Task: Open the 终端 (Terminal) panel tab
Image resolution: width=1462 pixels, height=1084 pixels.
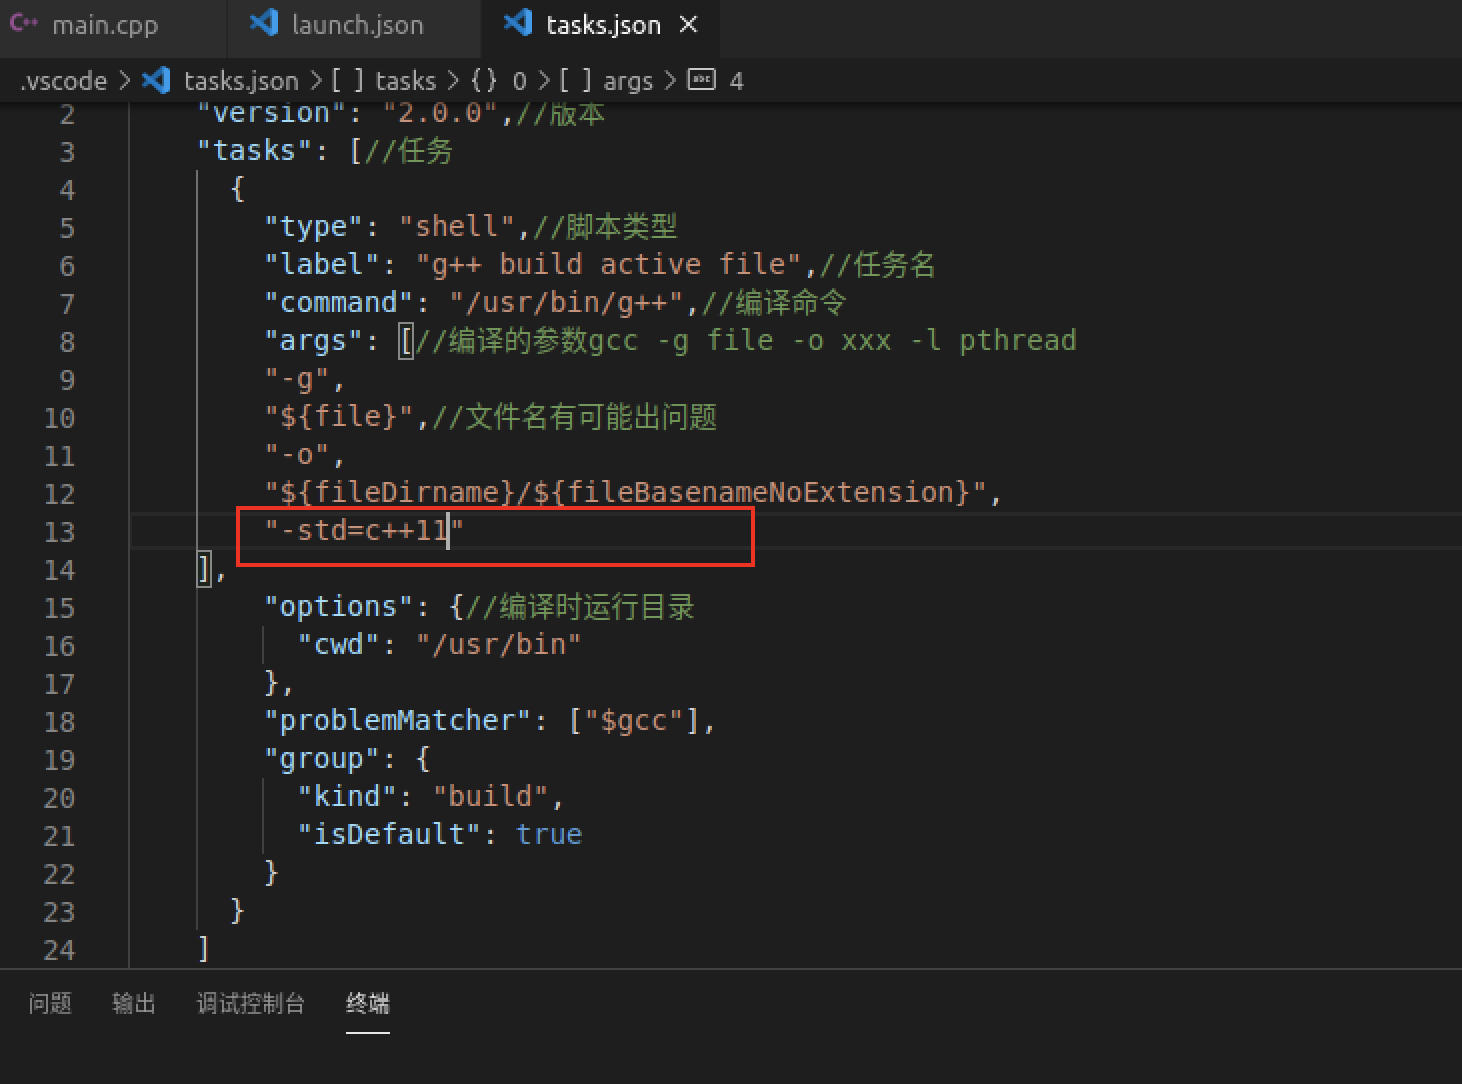Action: [368, 1003]
